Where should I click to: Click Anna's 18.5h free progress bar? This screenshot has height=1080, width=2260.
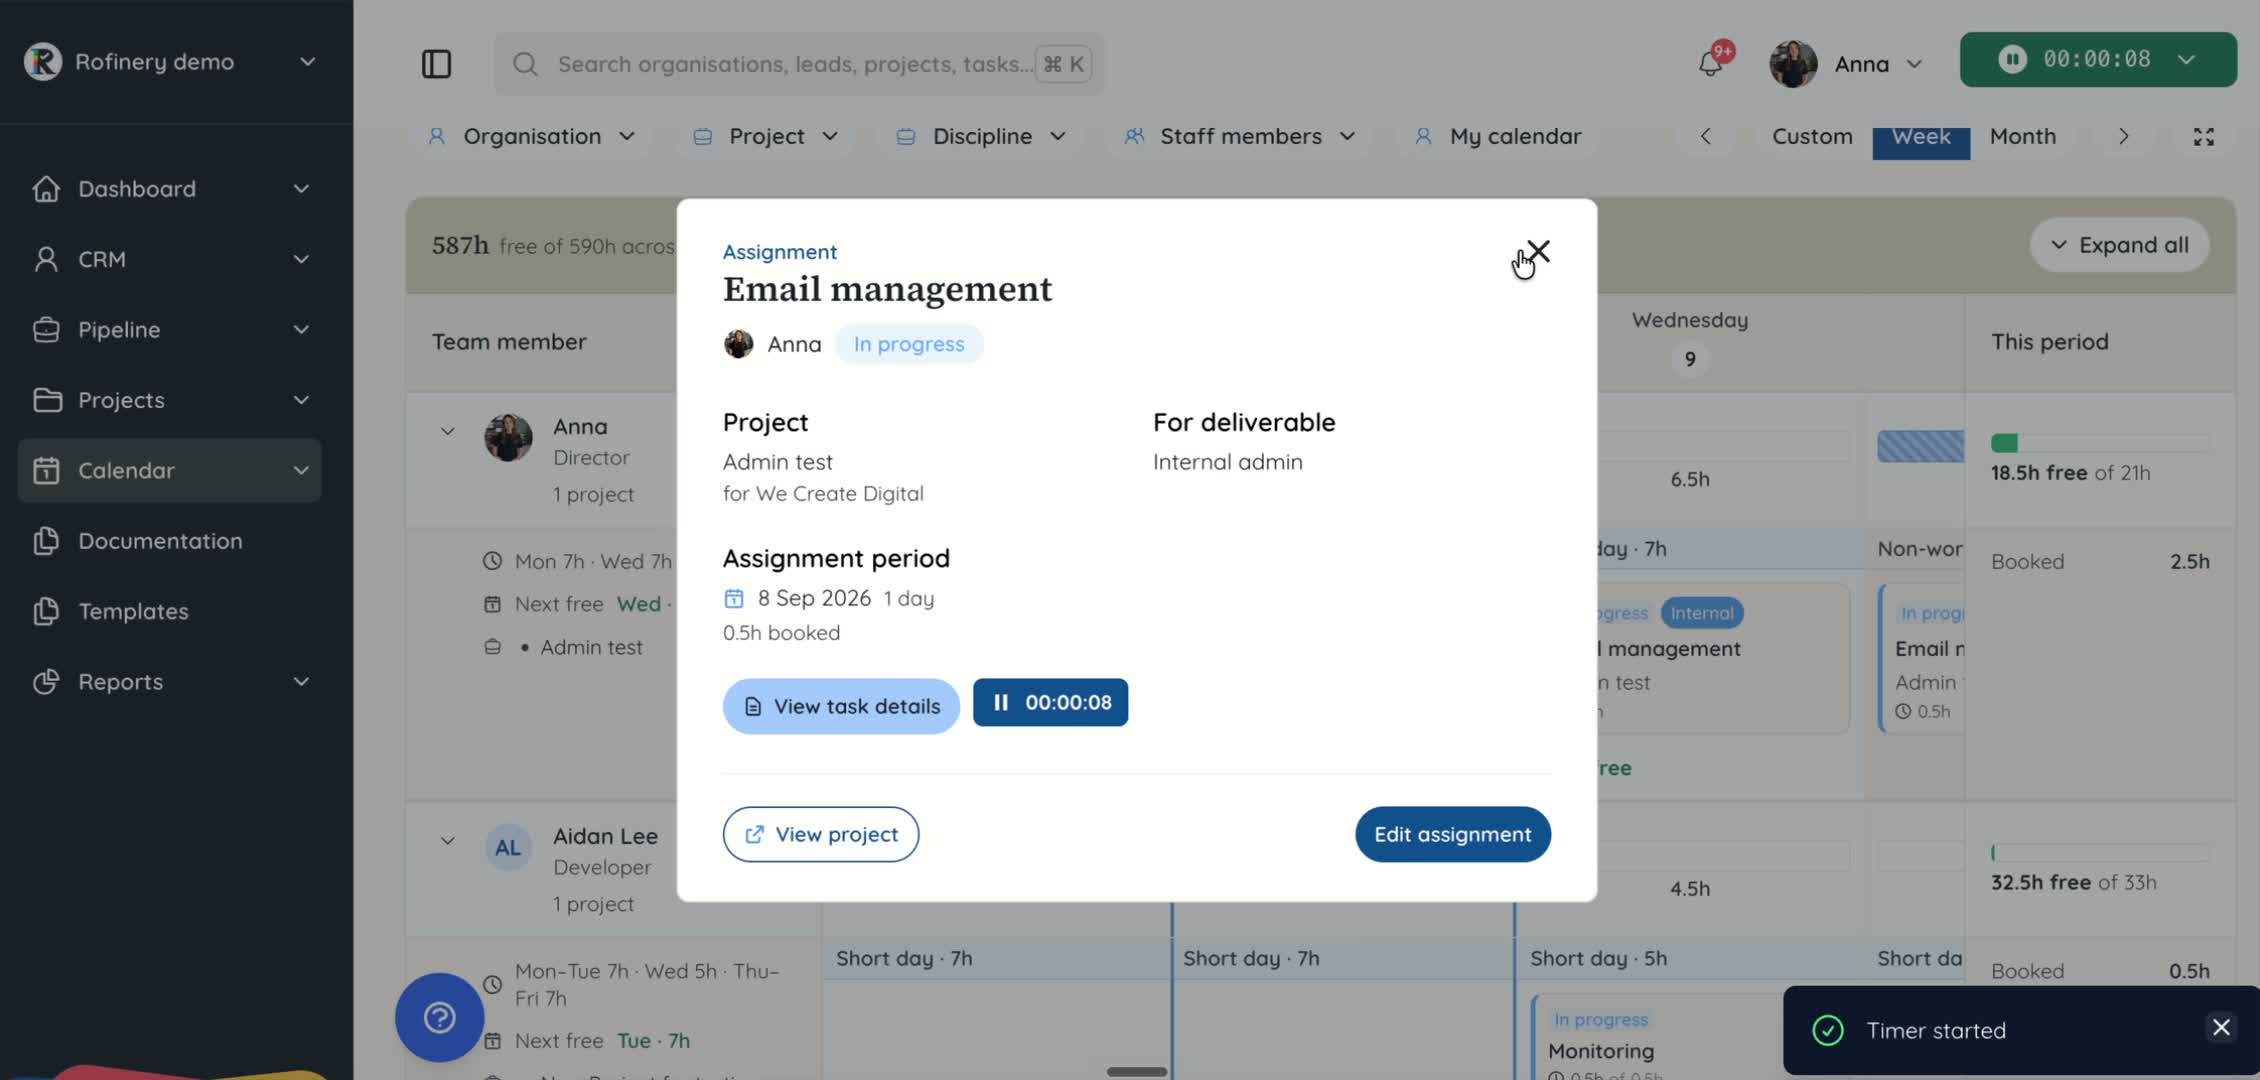[2100, 443]
